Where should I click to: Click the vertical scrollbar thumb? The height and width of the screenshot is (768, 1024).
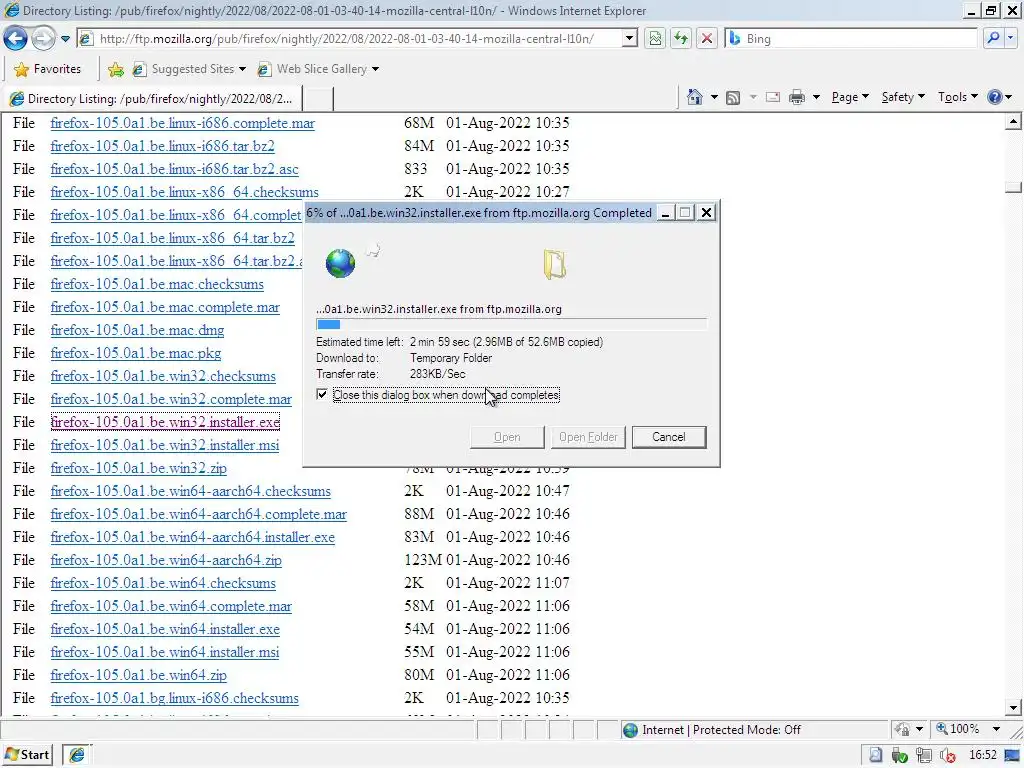click(x=1013, y=187)
